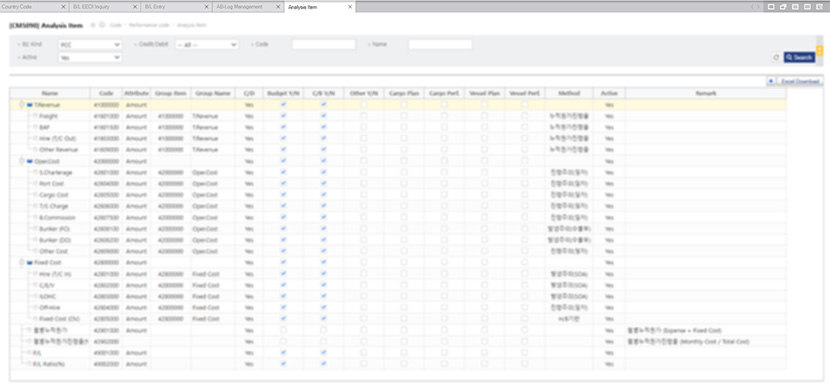
Task: Select the Hire (T/C In) row
Action: (398, 274)
